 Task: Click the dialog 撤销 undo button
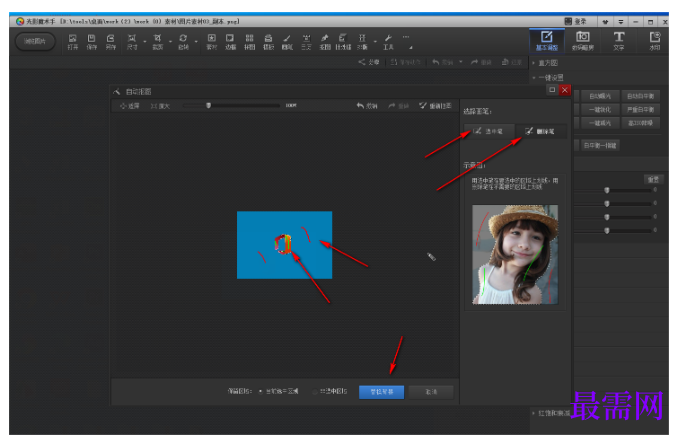click(367, 106)
